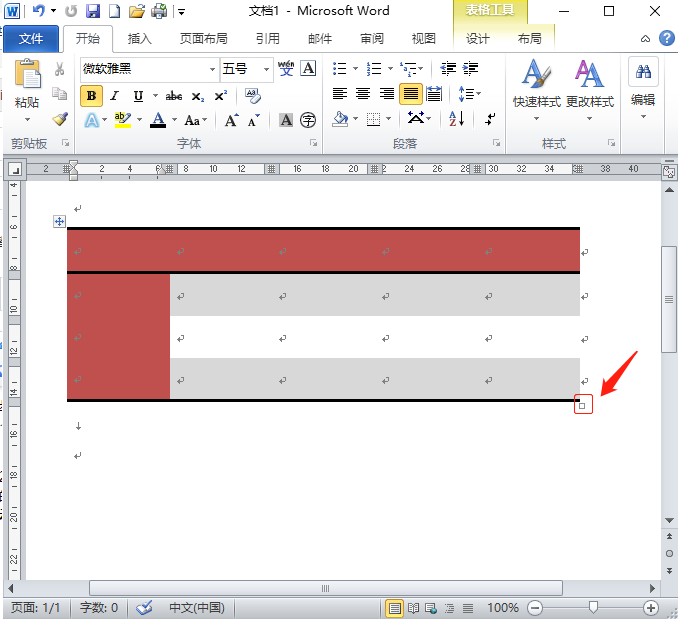
Task: Click the Clear Formatting eraser icon
Action: point(253,96)
